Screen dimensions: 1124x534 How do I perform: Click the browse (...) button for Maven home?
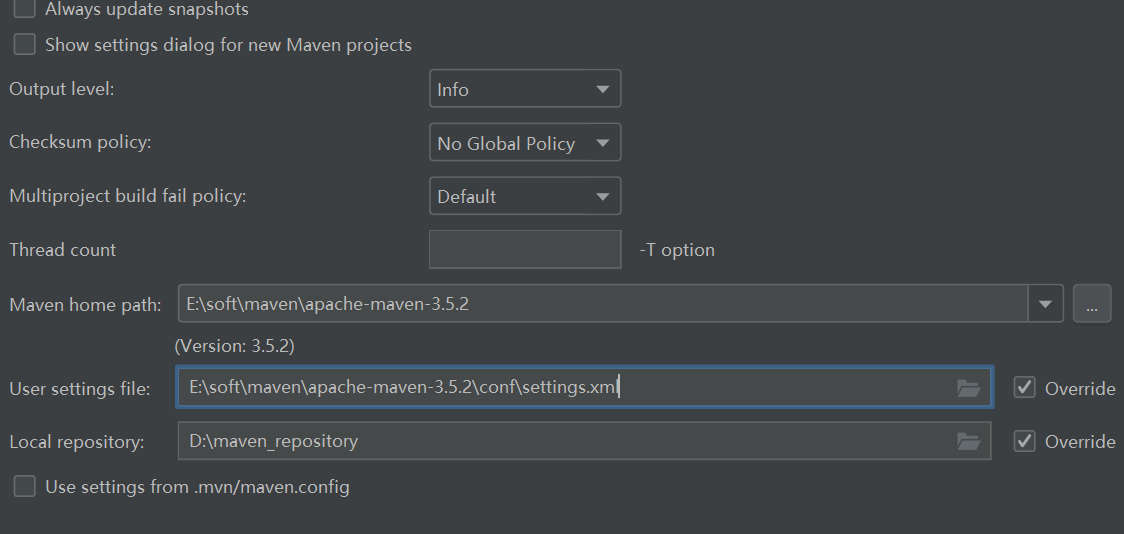tap(1092, 304)
